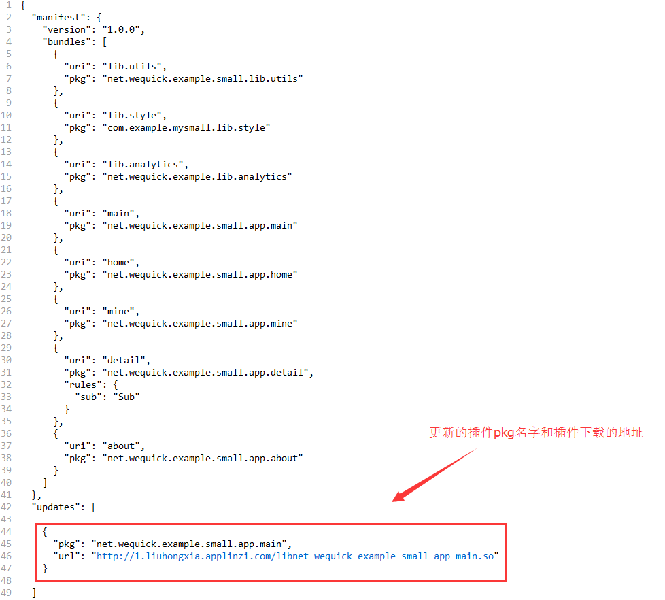665x600 pixels.
Task: Select "net.wequick.example.small.app.home" package value
Action: (200, 274)
